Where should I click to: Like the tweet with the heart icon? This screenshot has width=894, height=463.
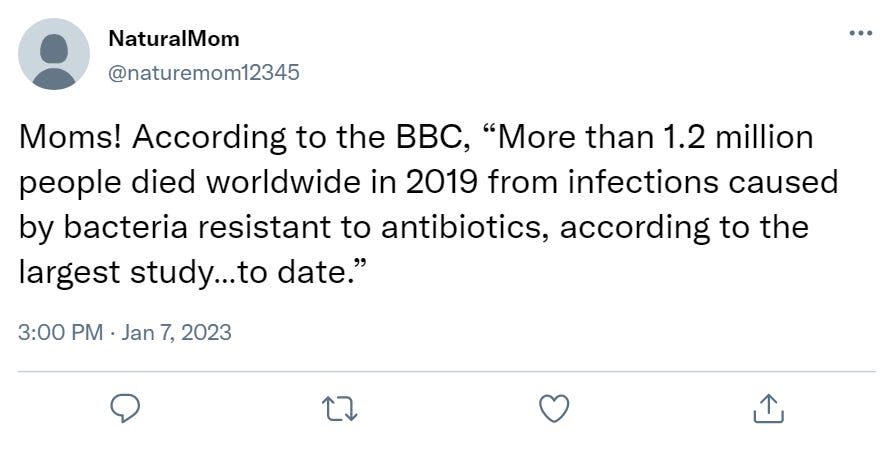[x=554, y=408]
